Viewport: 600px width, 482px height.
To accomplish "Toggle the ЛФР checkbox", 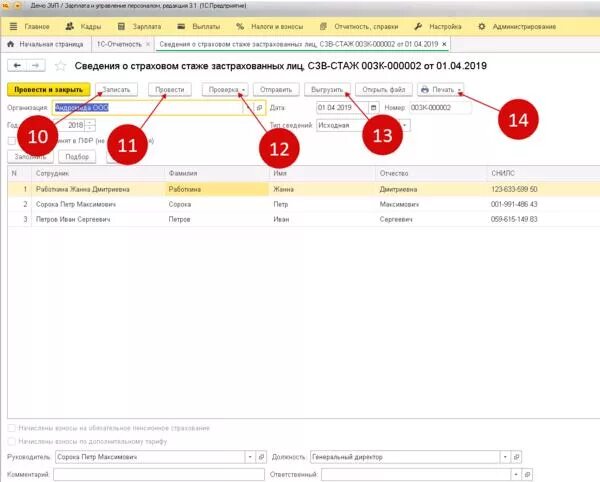I will coord(12,141).
